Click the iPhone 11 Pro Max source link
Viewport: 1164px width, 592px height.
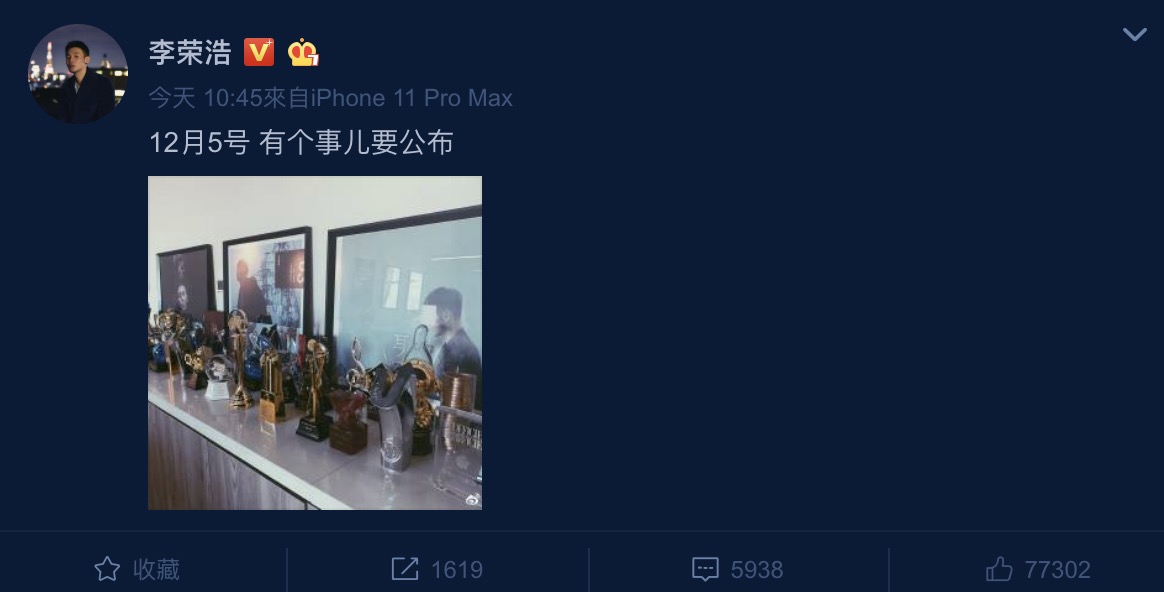411,98
